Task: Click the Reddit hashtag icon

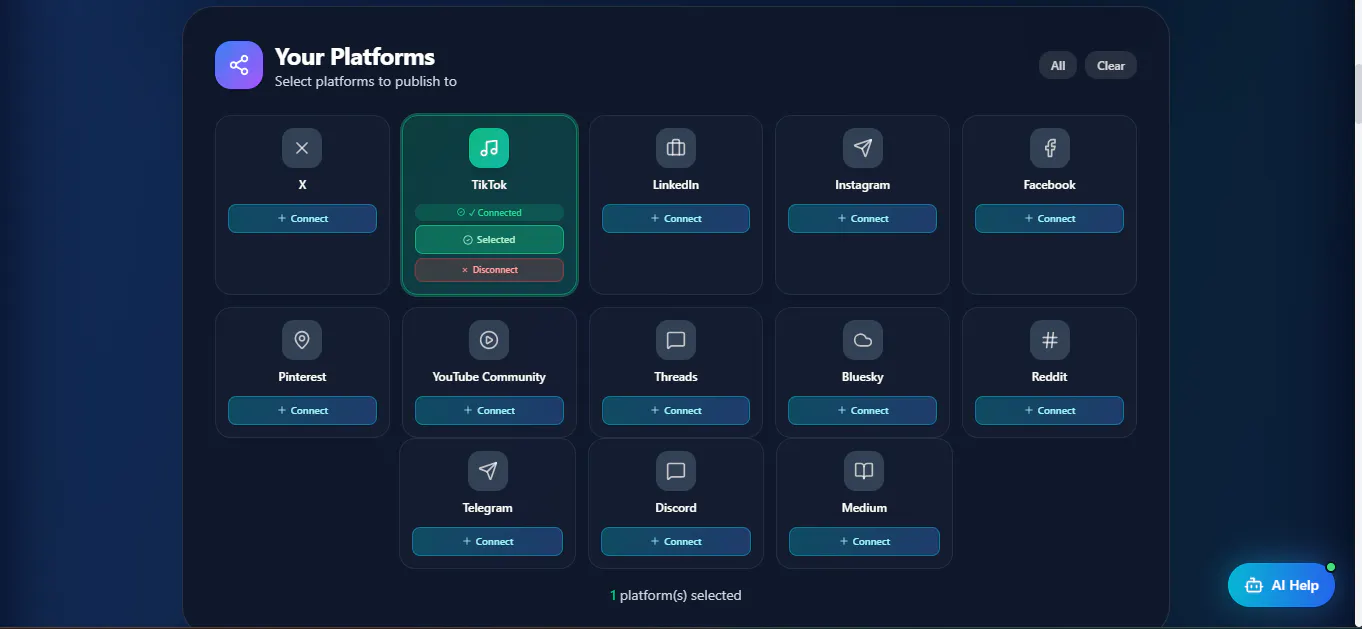Action: click(x=1050, y=340)
